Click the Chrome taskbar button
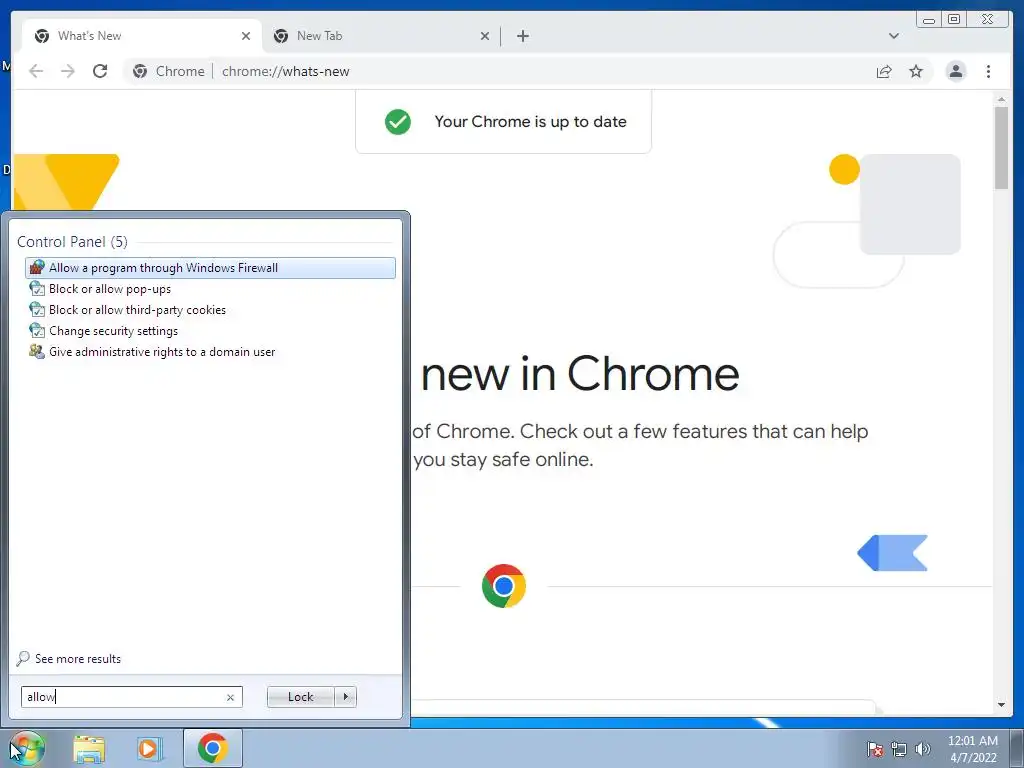Screen dimensions: 1024x768 coord(212,748)
